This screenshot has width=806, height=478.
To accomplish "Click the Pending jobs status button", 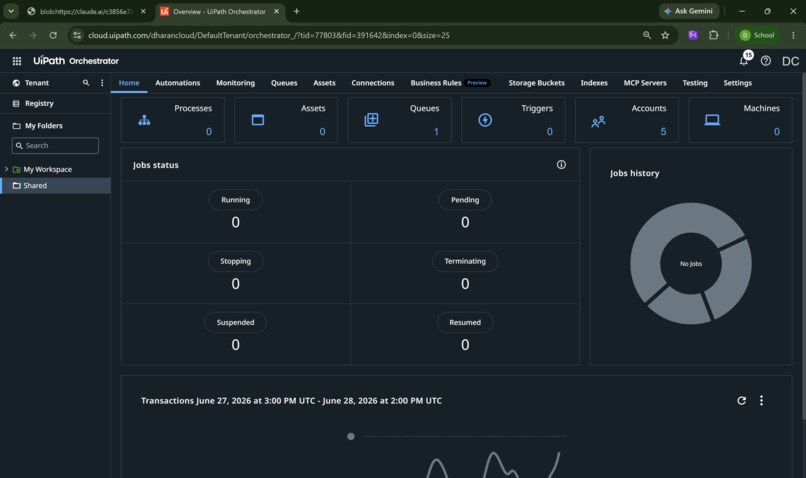I will pos(465,200).
